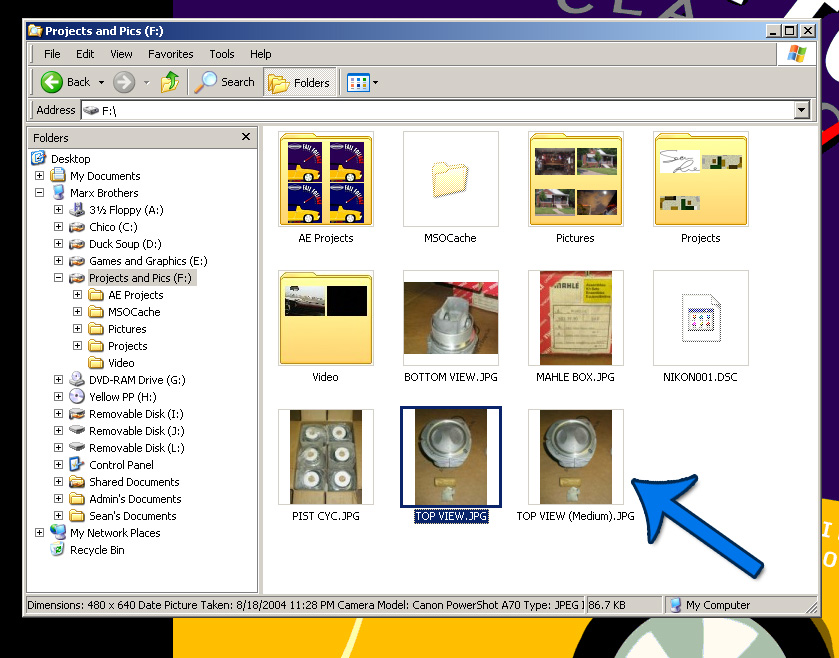Open the Tools menu
The height and width of the screenshot is (658, 839).
[222, 54]
